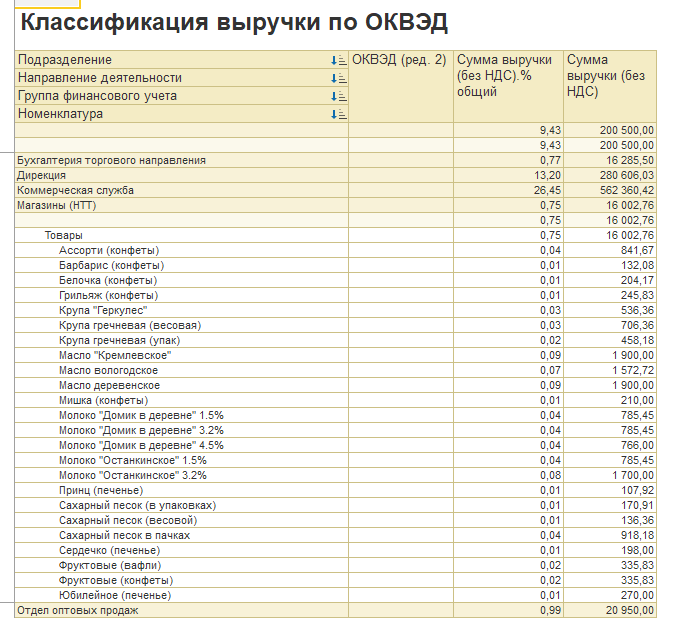Expand the Дирекция group row
This screenshot has height=618, width=695.
(42, 175)
